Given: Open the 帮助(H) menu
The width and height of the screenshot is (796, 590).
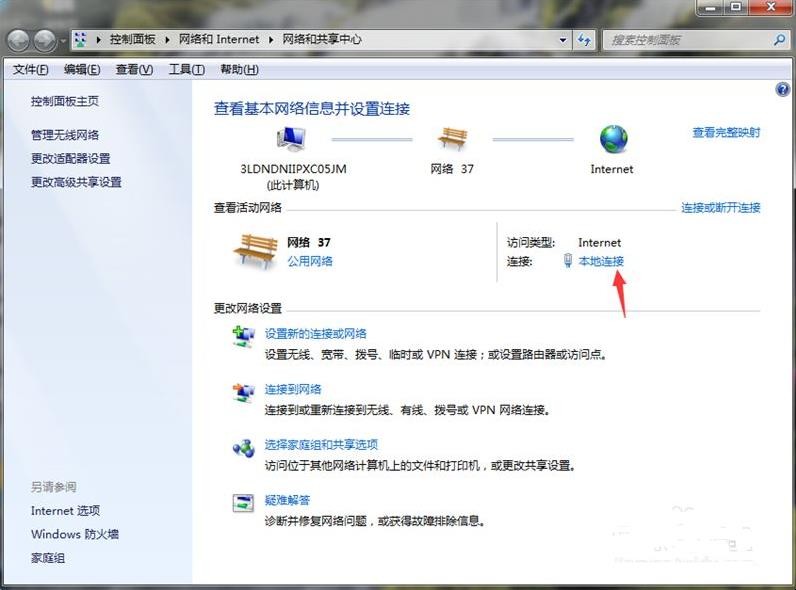Looking at the screenshot, I should [x=239, y=70].
